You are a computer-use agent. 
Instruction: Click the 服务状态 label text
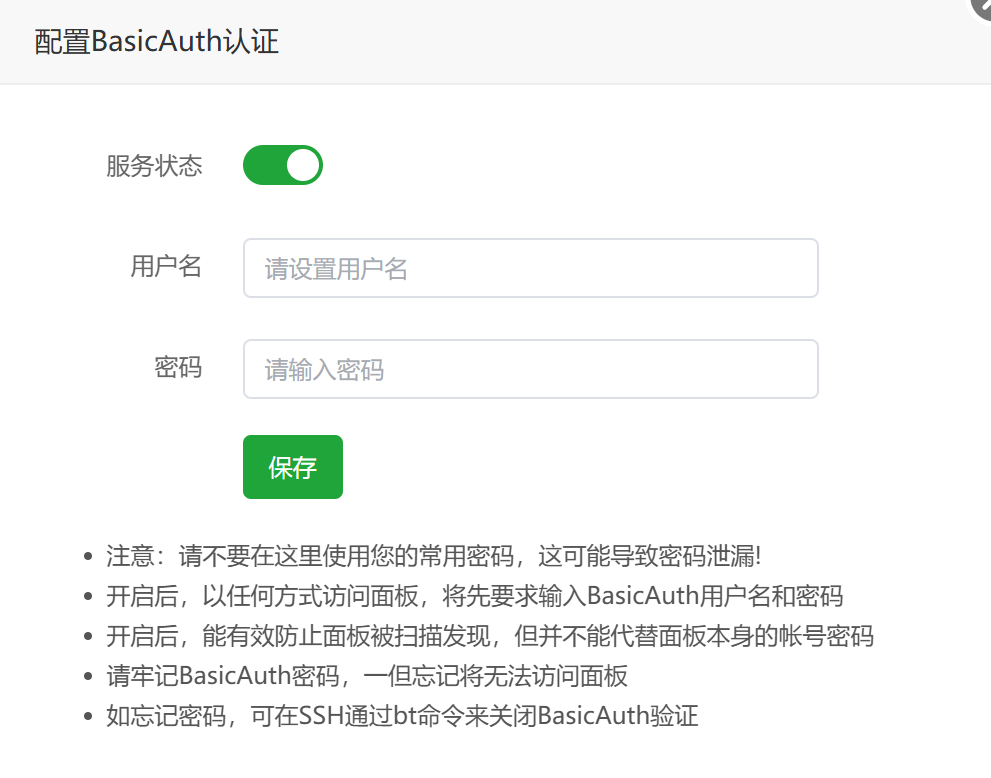(155, 166)
